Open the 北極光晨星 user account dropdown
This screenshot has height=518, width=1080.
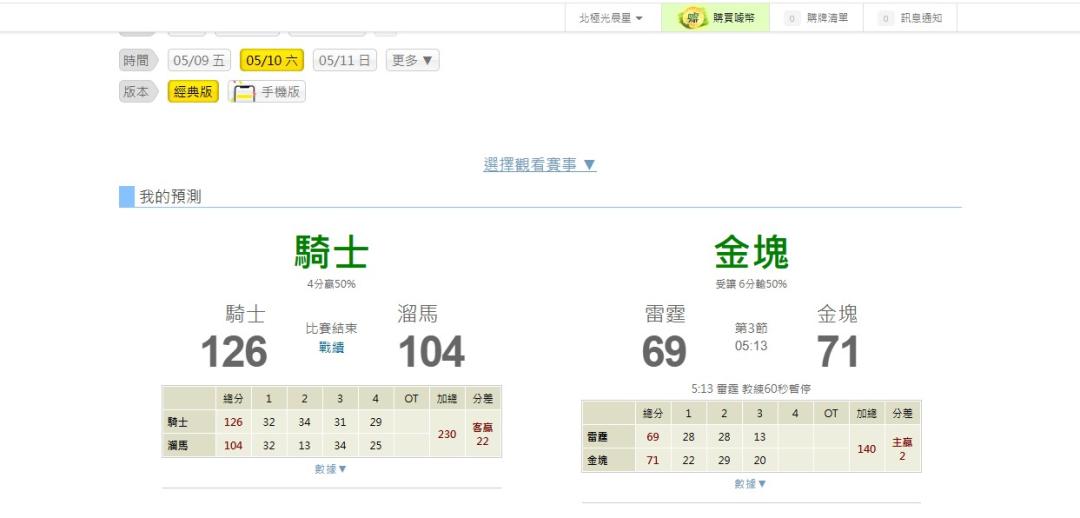pos(611,18)
